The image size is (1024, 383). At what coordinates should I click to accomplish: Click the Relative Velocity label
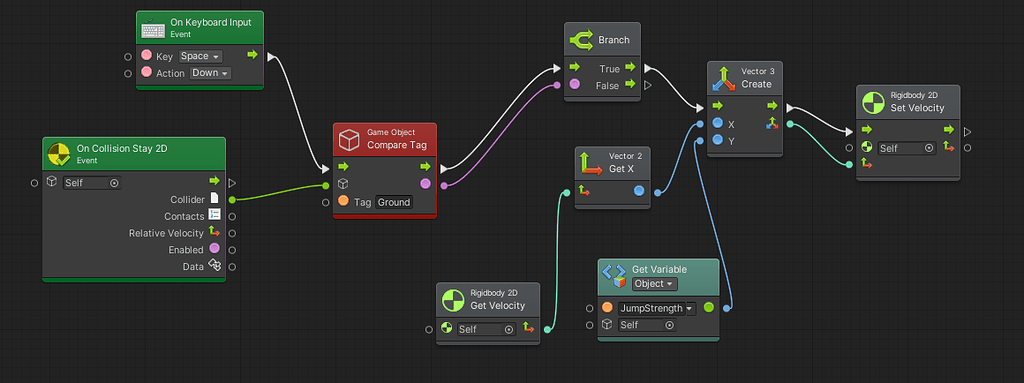tap(166, 233)
